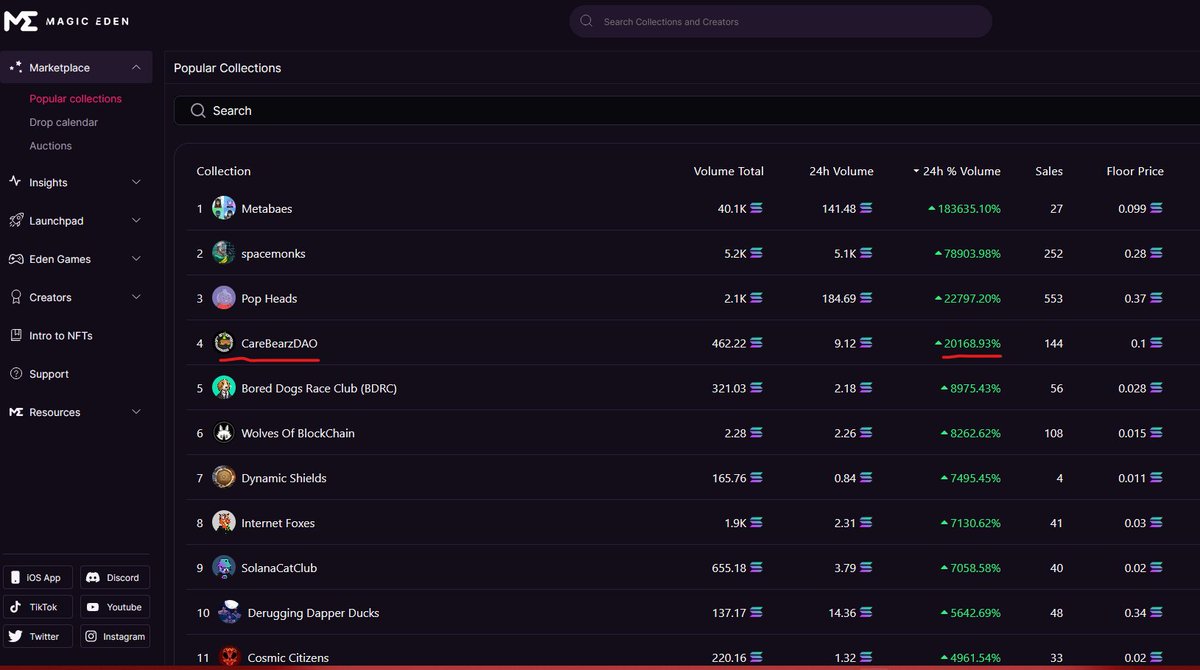The height and width of the screenshot is (670, 1200).
Task: Expand the Creators menu chevron
Action: [136, 297]
